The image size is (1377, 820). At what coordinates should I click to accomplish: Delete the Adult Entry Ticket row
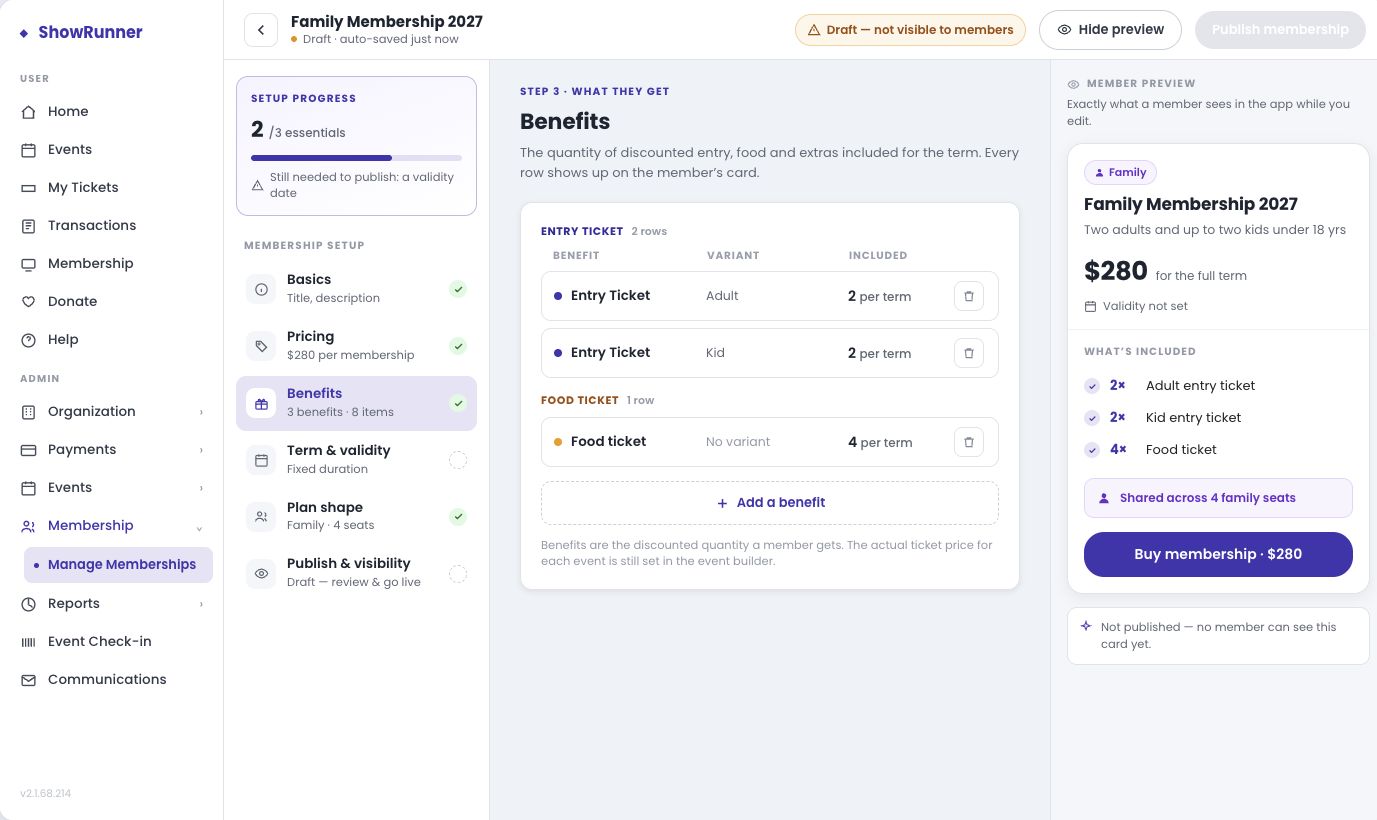(x=969, y=296)
